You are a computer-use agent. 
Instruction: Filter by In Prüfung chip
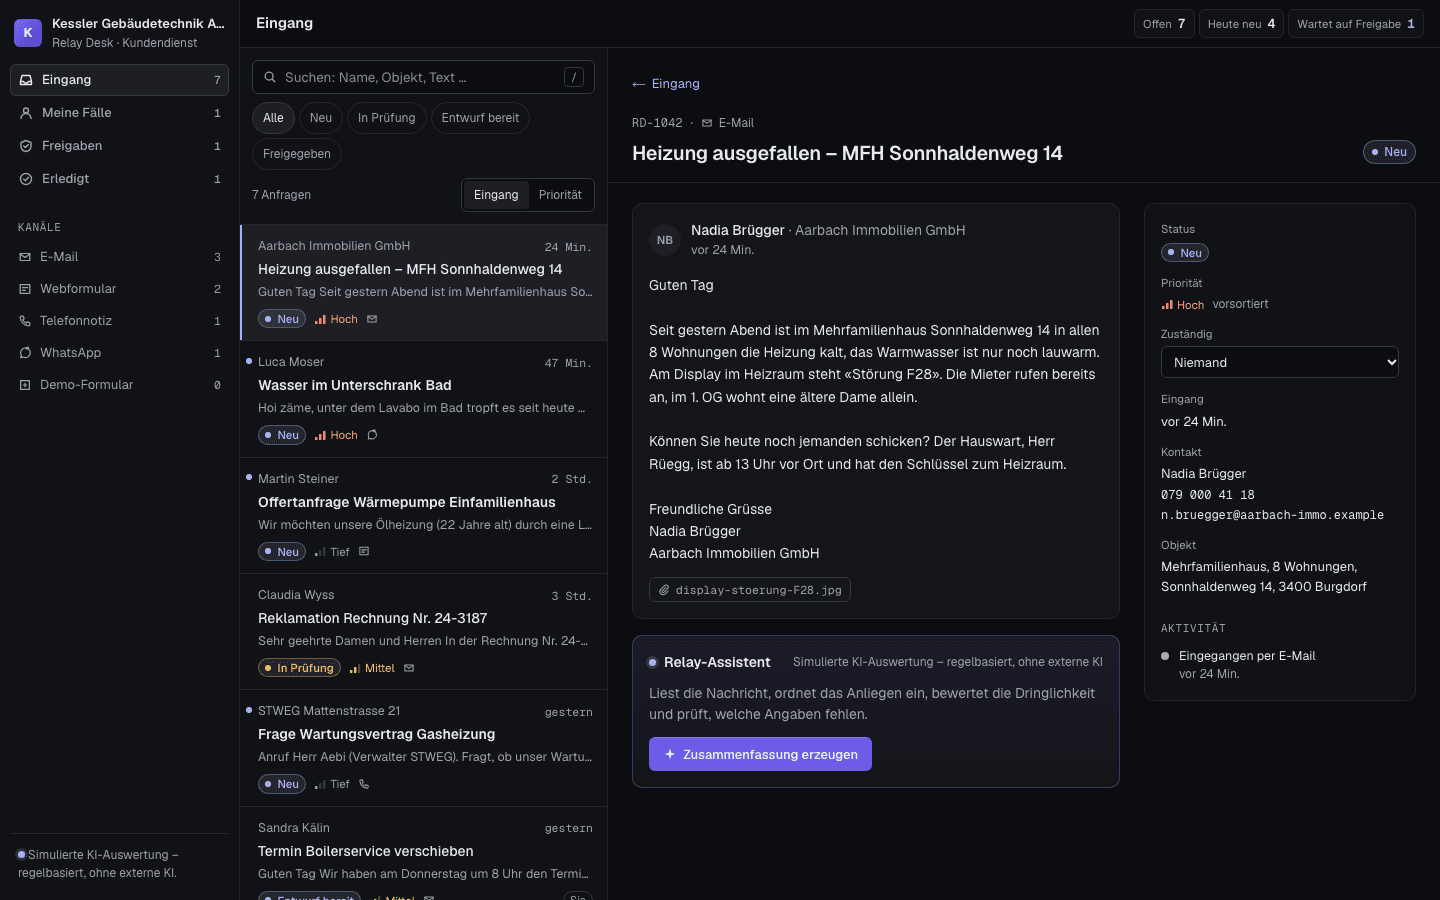pos(386,118)
